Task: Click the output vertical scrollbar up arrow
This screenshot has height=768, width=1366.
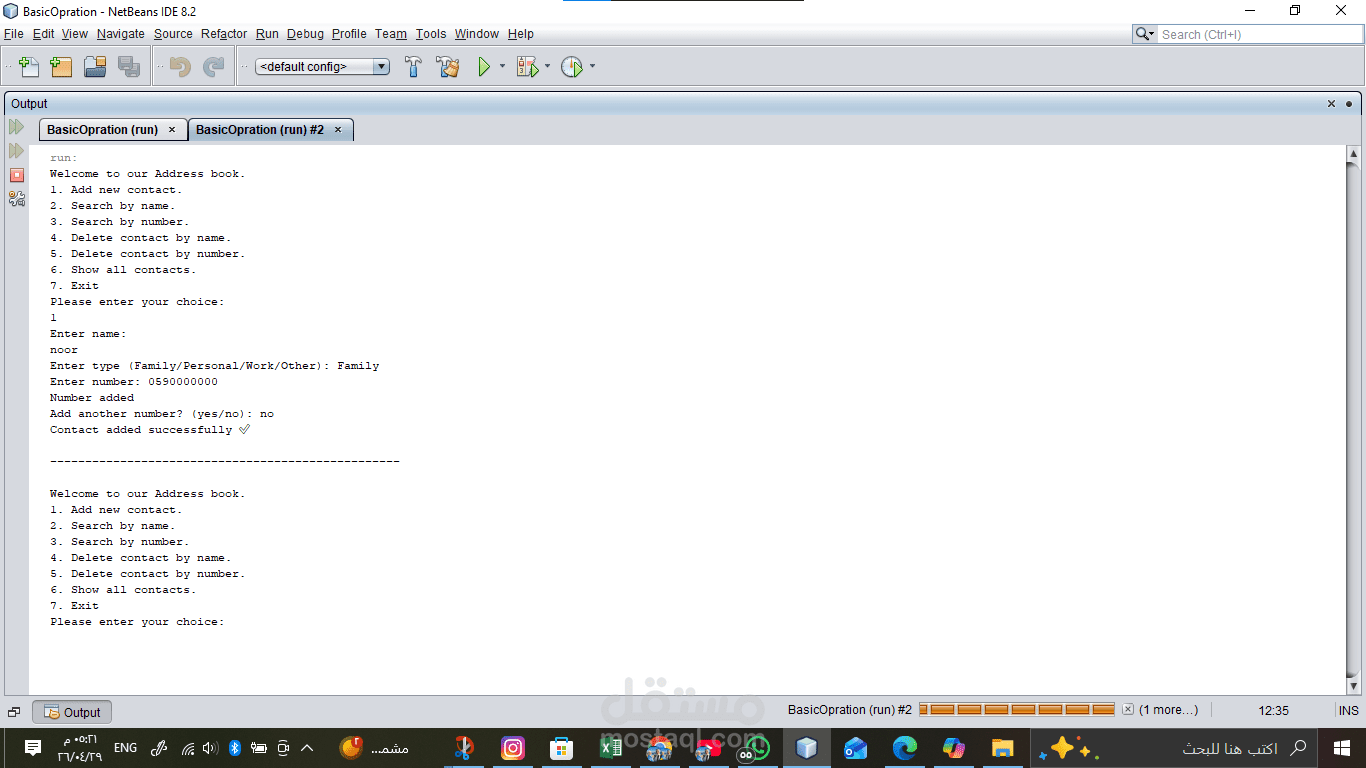Action: 1354,154
